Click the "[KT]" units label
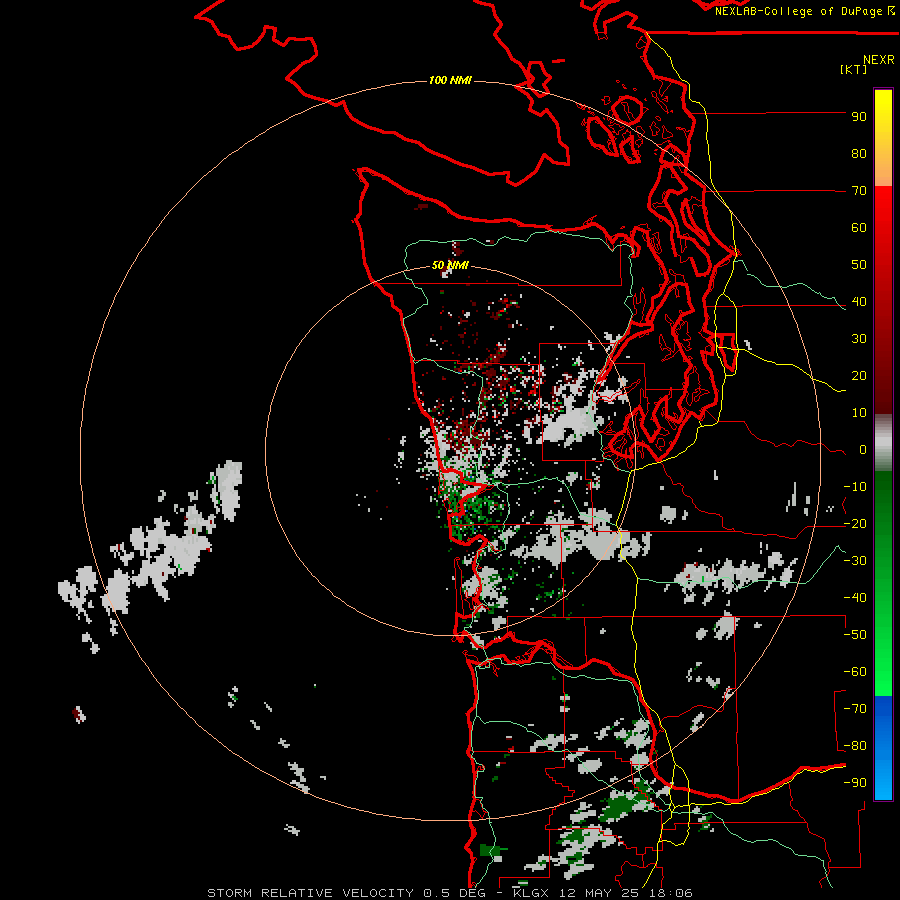The image size is (900, 900). (853, 69)
